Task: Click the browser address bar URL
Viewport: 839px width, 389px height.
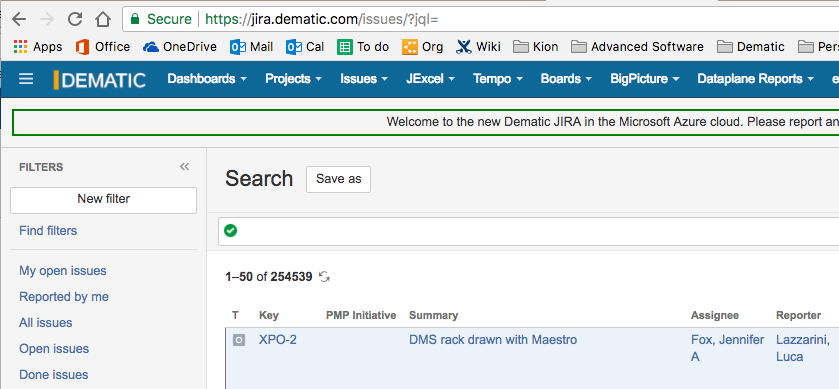Action: tap(322, 20)
